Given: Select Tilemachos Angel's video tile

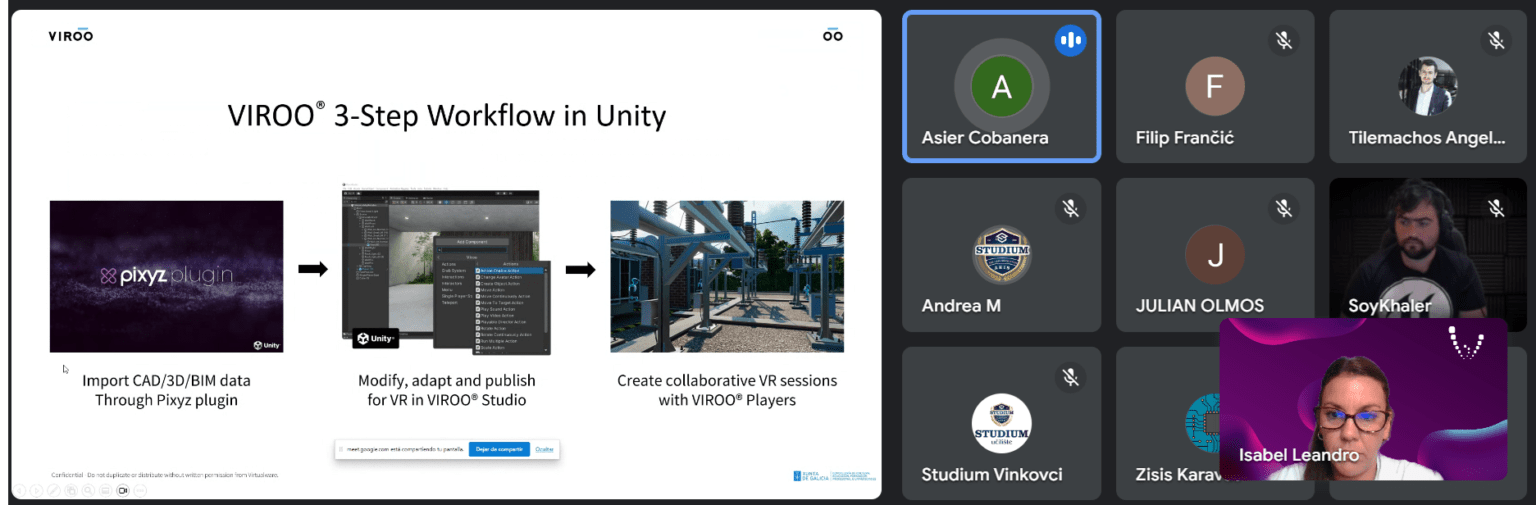Looking at the screenshot, I should 1427,86.
